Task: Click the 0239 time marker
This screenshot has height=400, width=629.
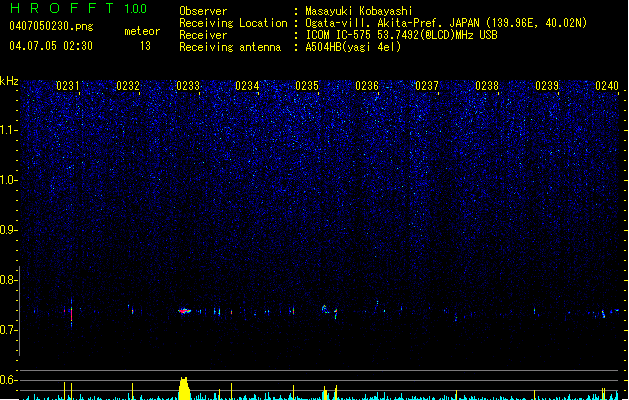Action: 547,86
